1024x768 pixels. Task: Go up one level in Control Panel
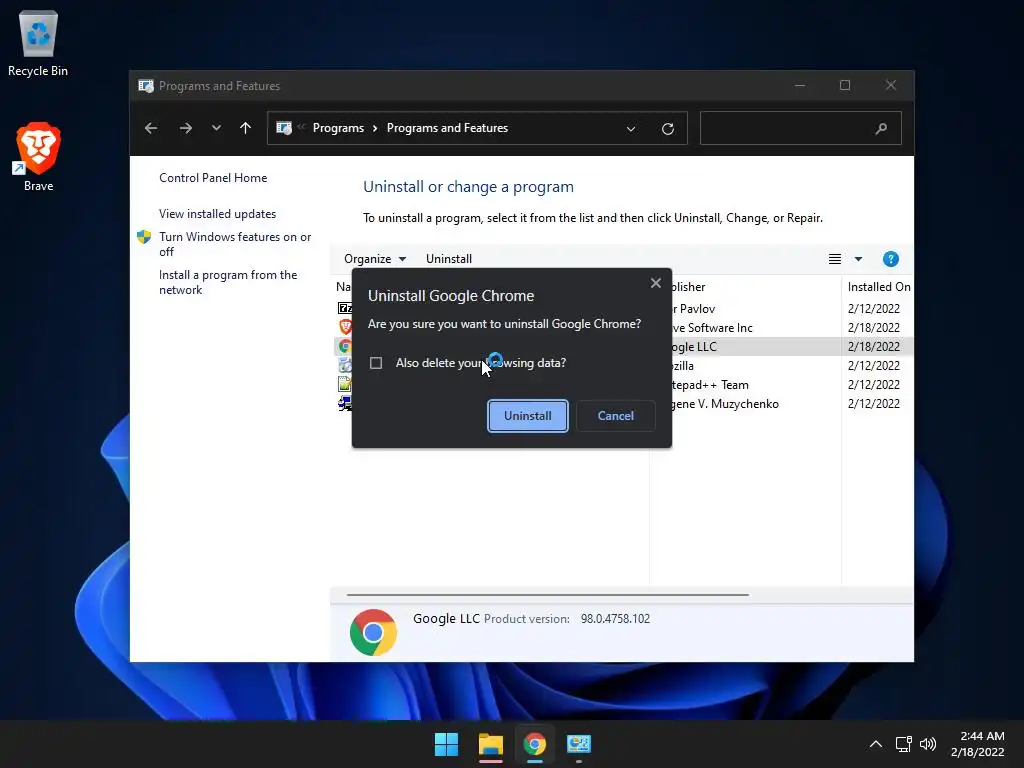(x=246, y=128)
